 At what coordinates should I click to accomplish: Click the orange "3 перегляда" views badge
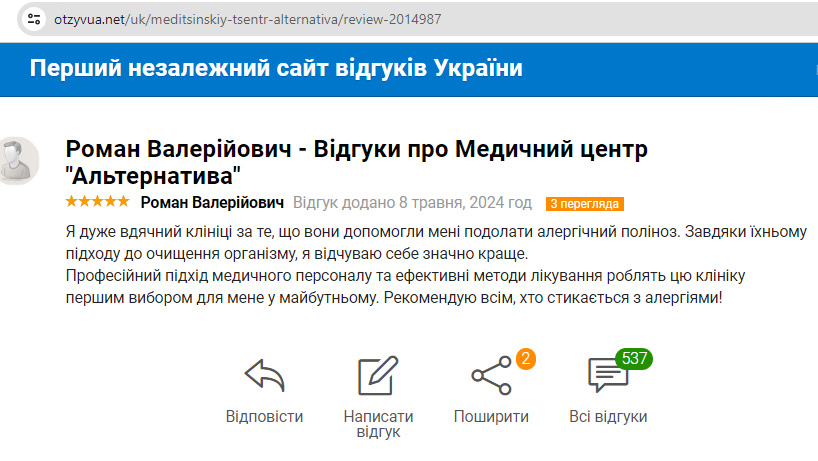[584, 204]
